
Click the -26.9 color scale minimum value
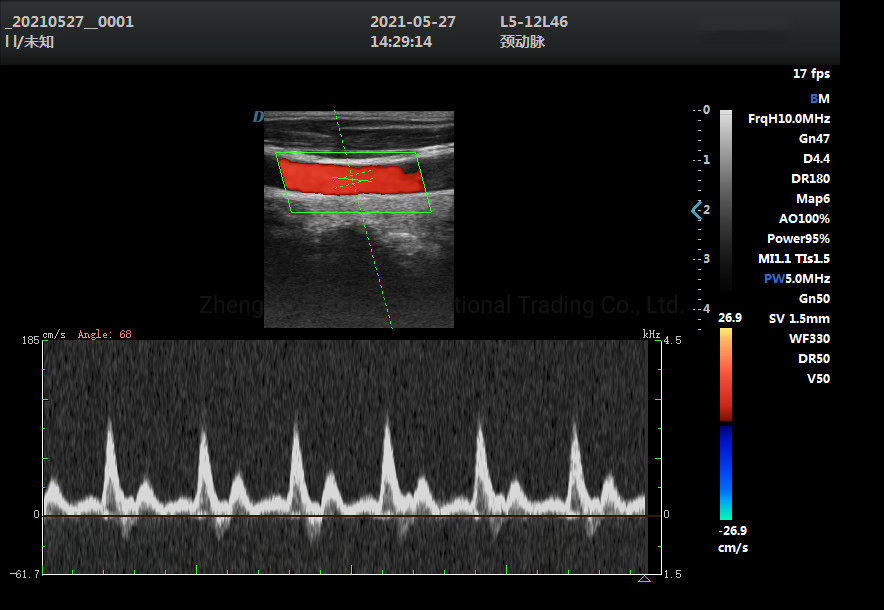pyautogui.click(x=732, y=531)
